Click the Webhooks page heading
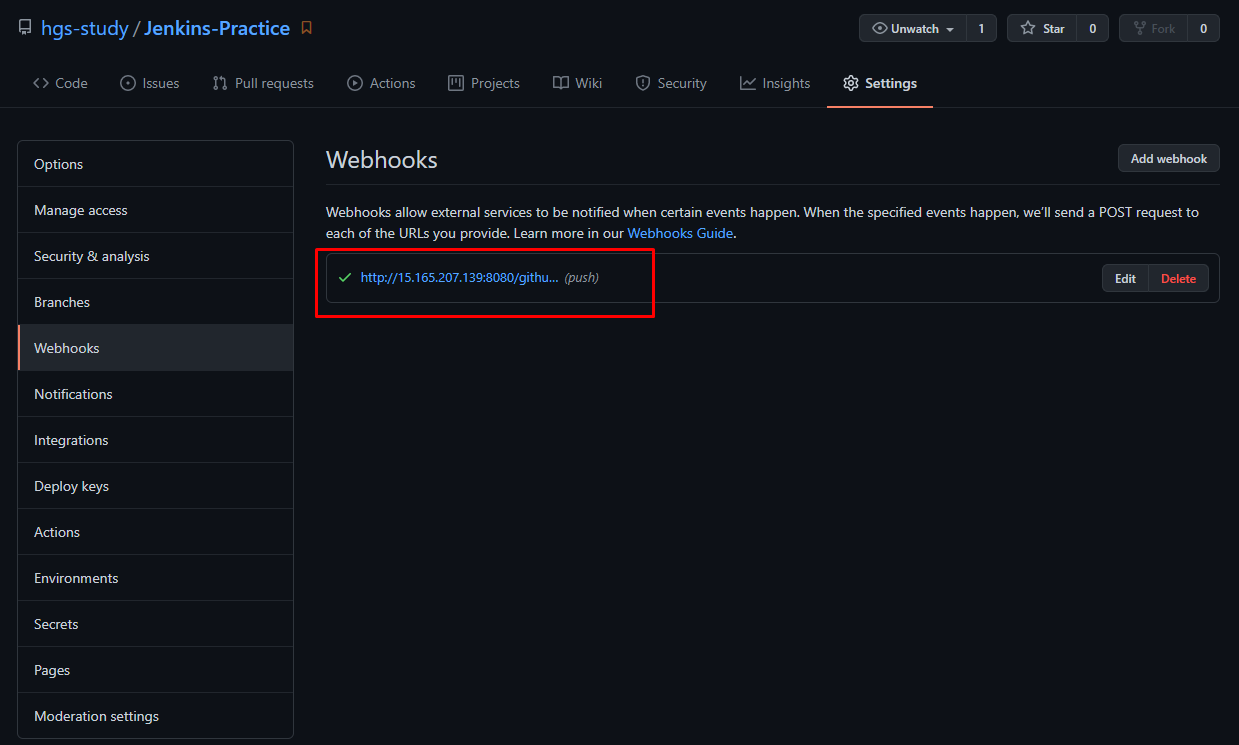The height and width of the screenshot is (745, 1239). pyautogui.click(x=382, y=160)
